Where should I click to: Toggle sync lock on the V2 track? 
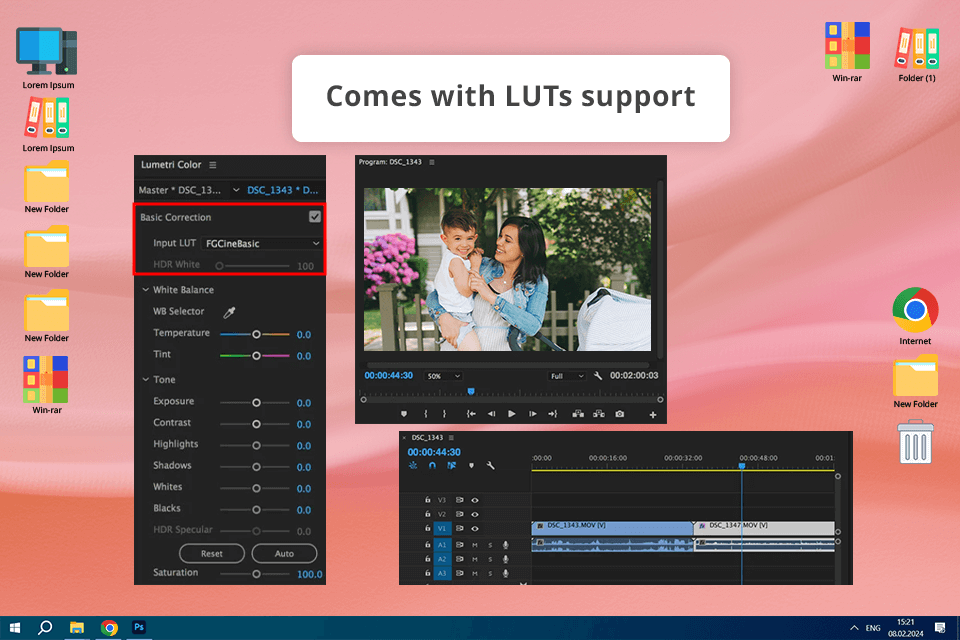[x=459, y=514]
